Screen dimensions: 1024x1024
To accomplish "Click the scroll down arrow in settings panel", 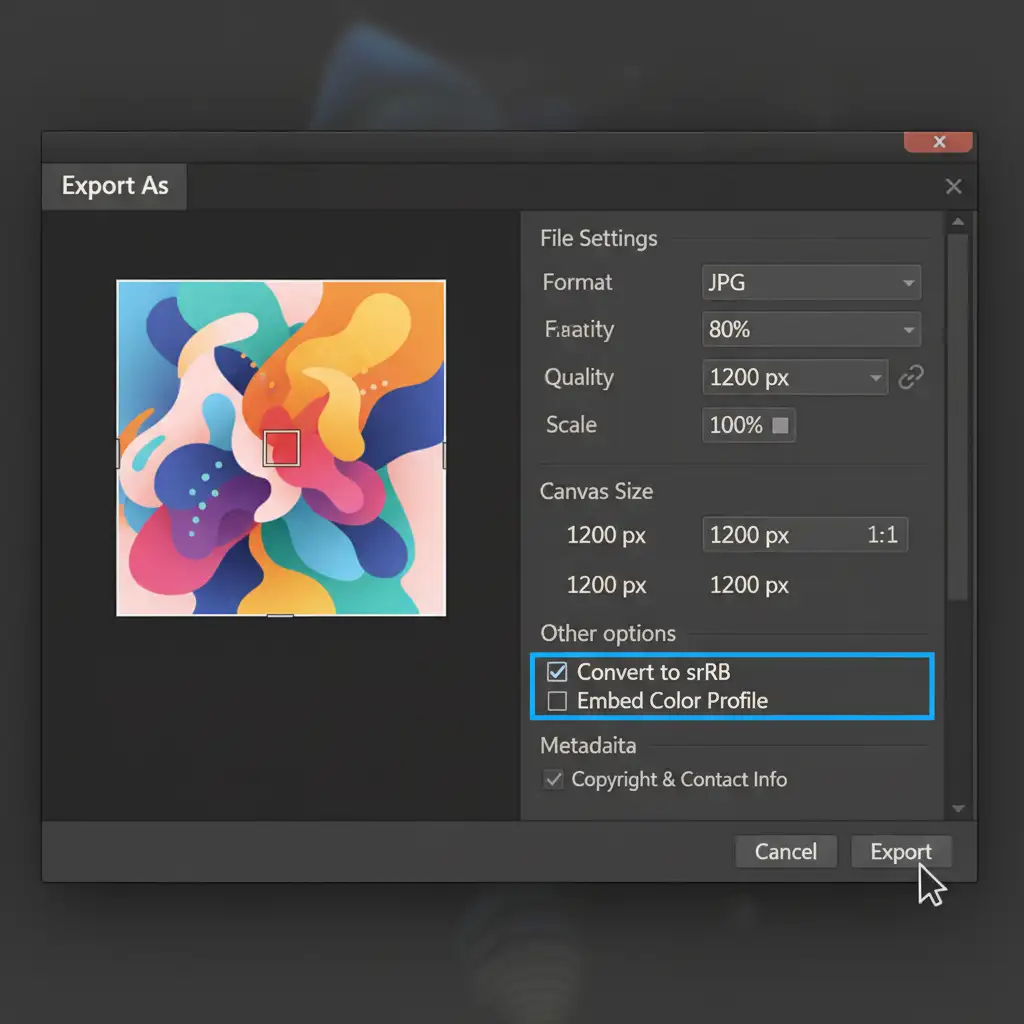I will click(x=958, y=808).
